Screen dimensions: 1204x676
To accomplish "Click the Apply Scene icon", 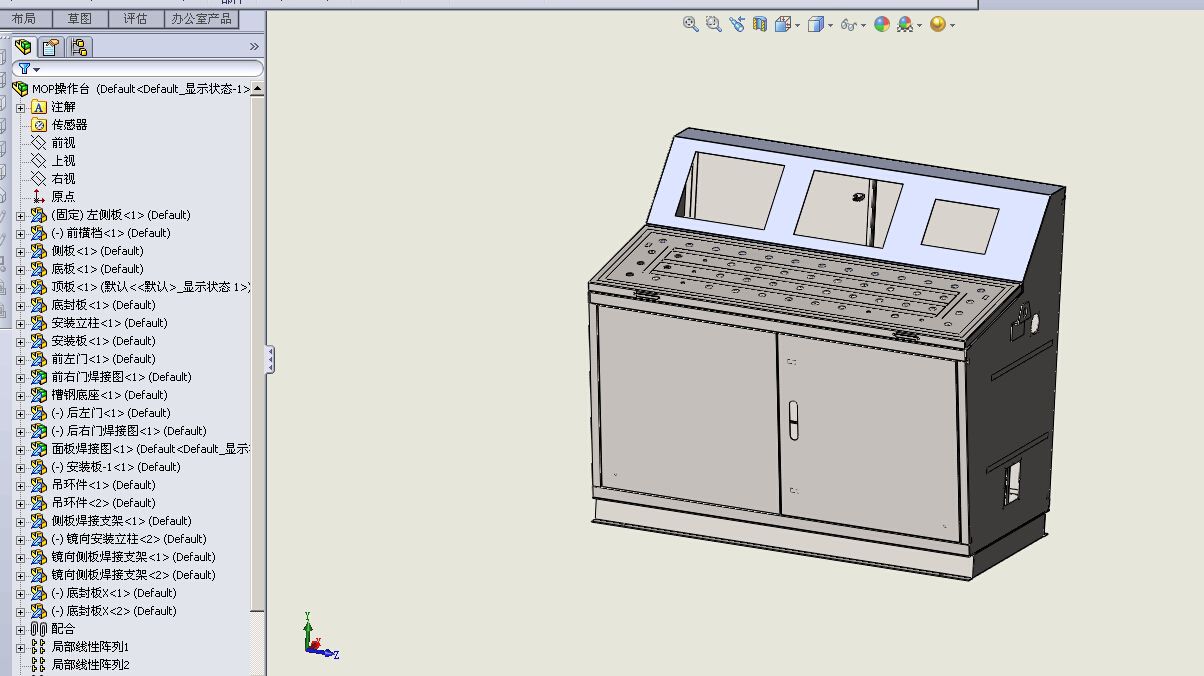I will 905,24.
